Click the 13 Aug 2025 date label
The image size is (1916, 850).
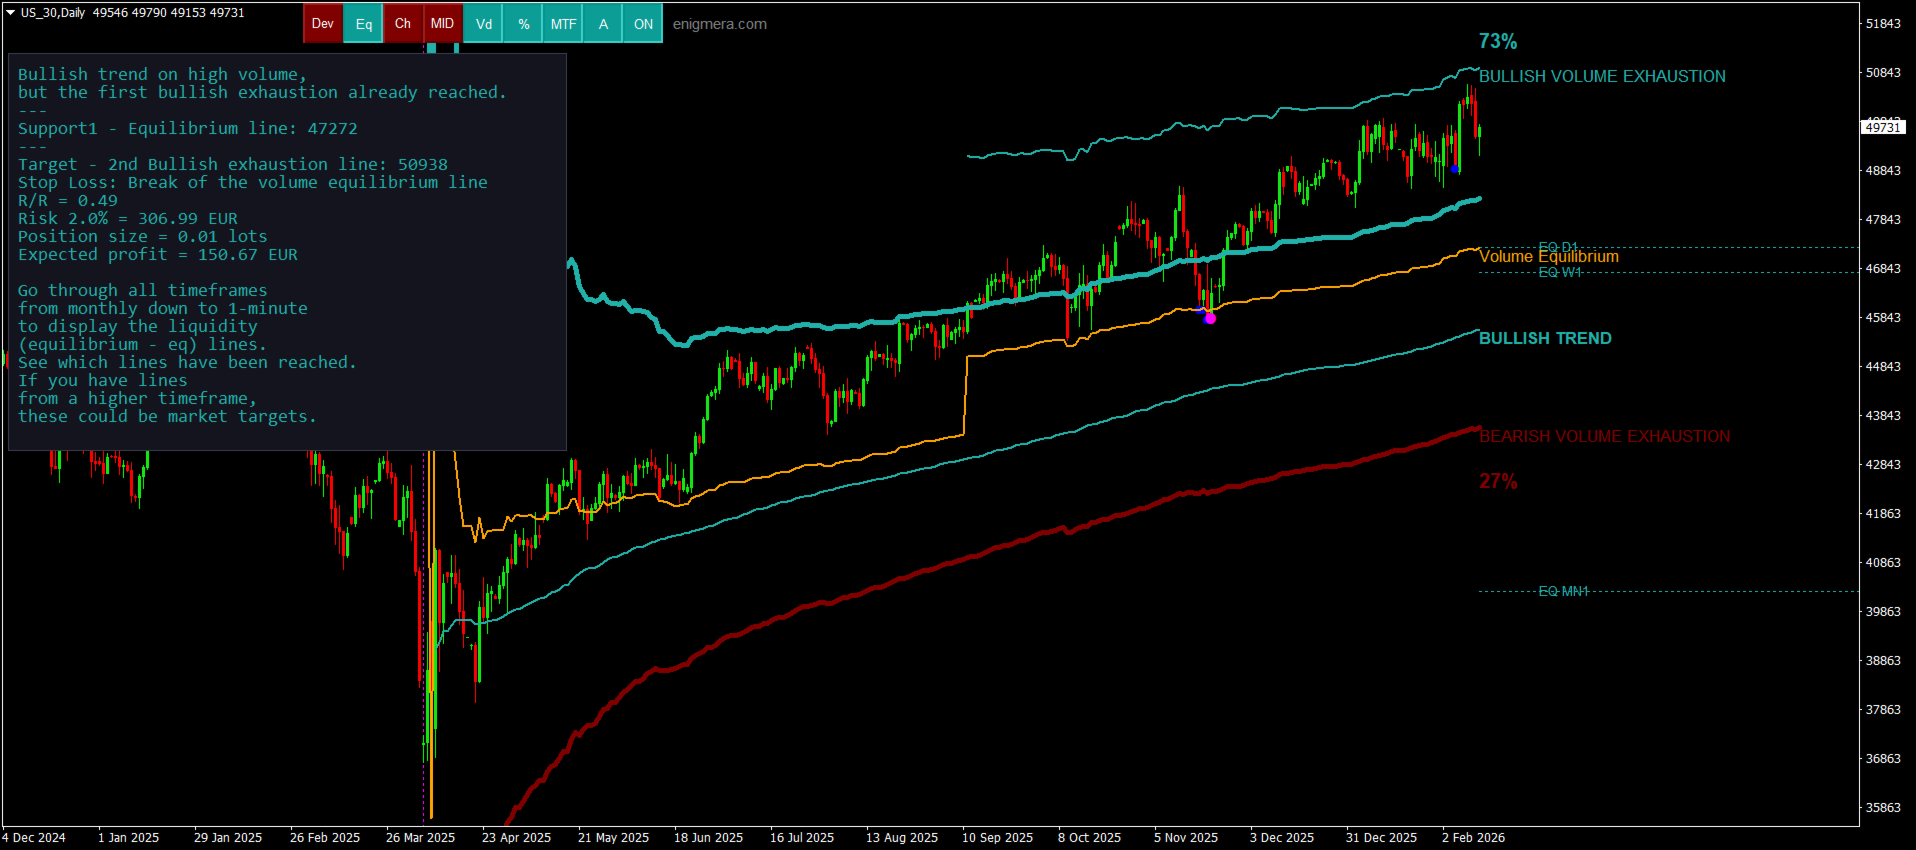click(902, 838)
